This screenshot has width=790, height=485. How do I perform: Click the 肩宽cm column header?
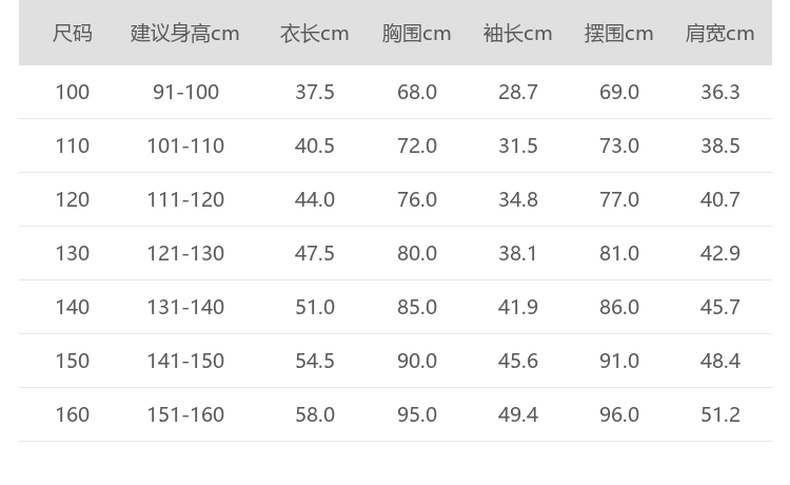coord(719,33)
